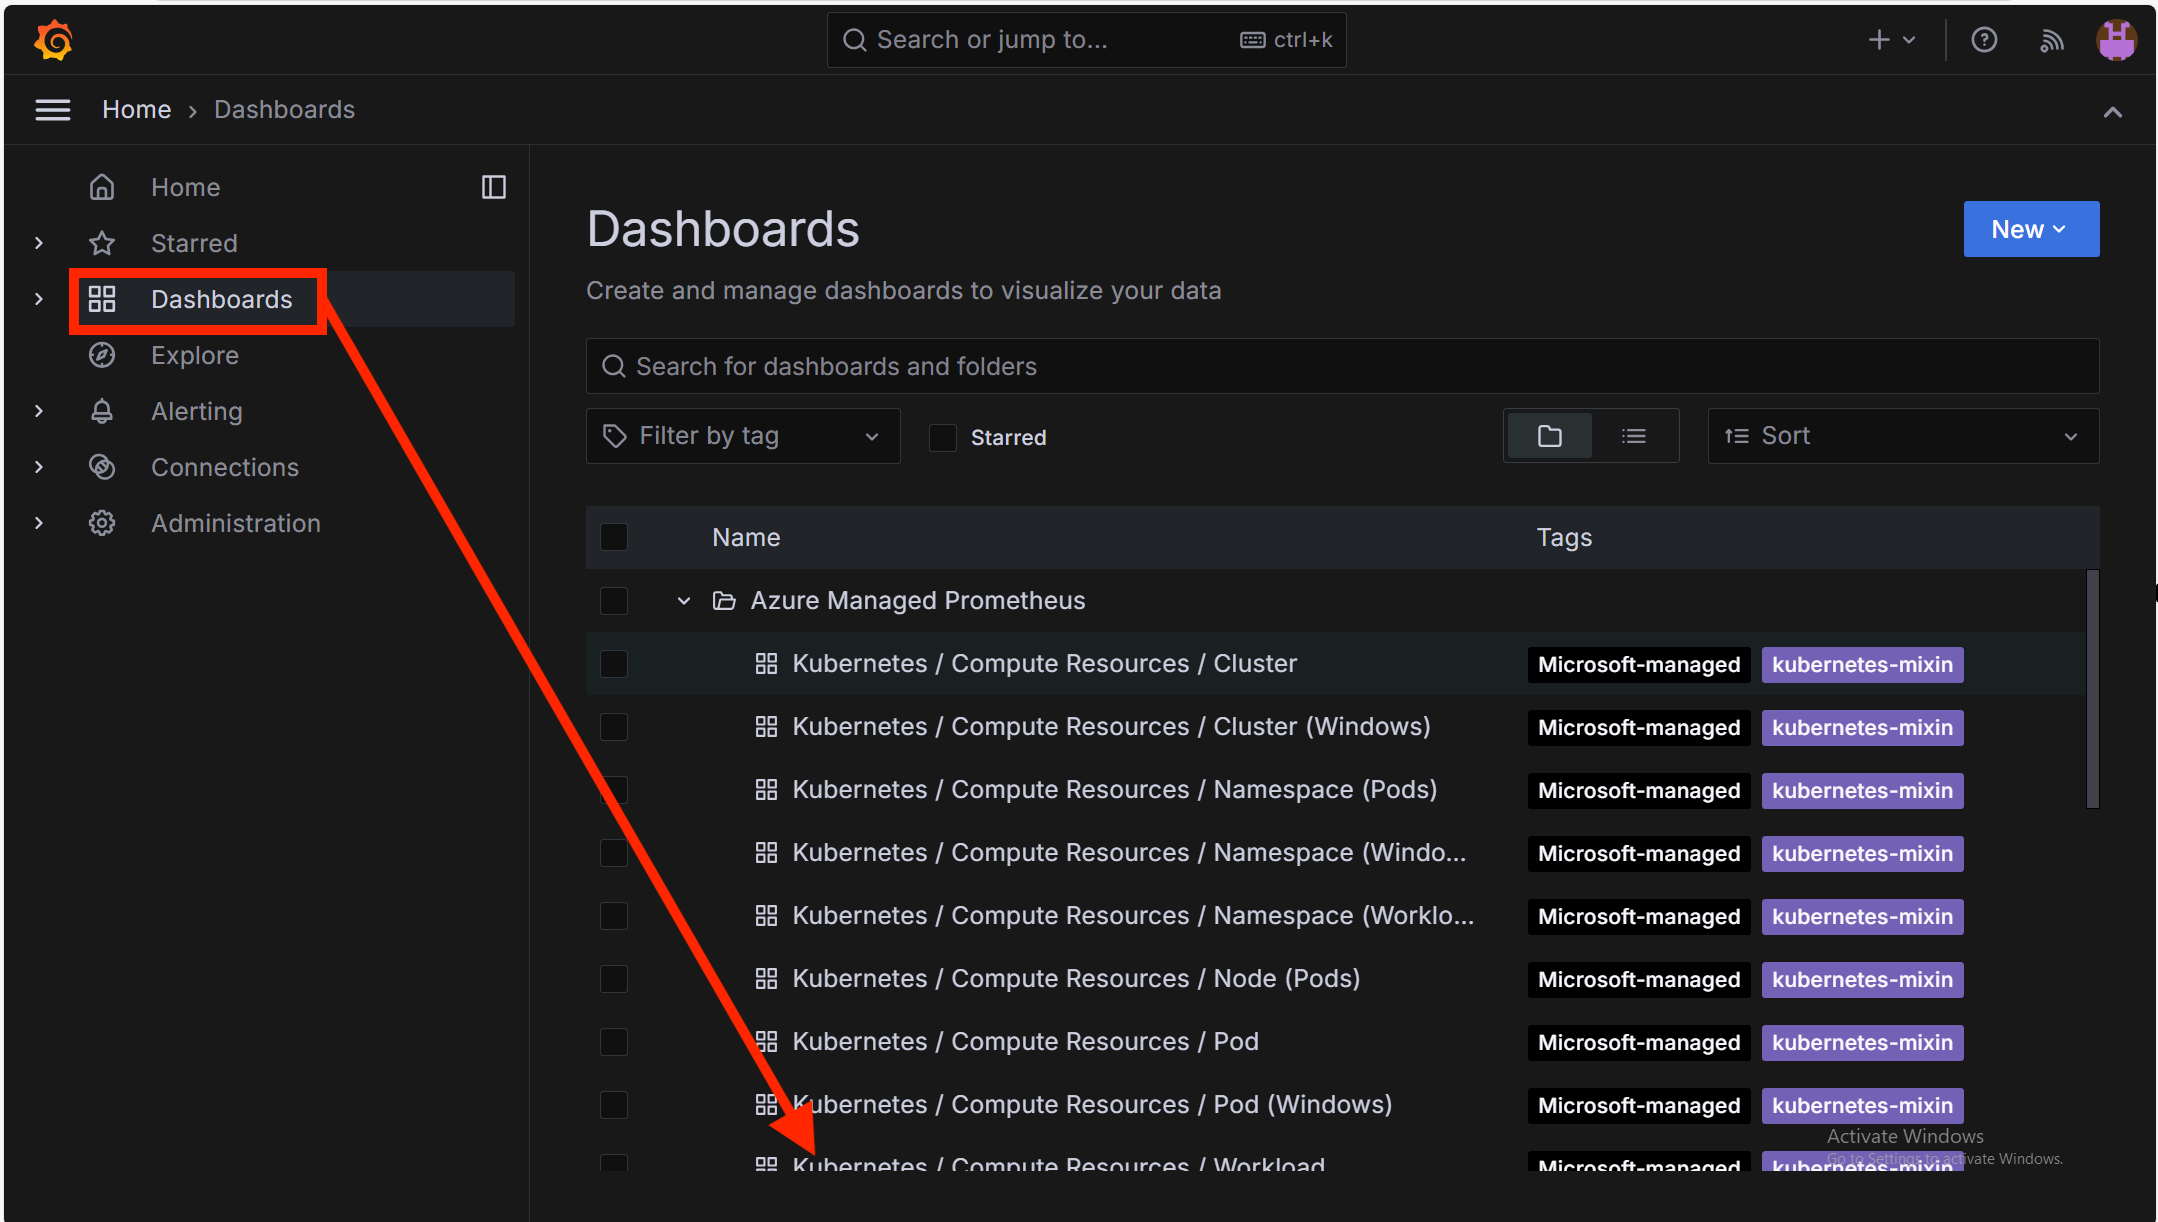Click the Name column header
This screenshot has width=2158, height=1222.
coord(746,538)
